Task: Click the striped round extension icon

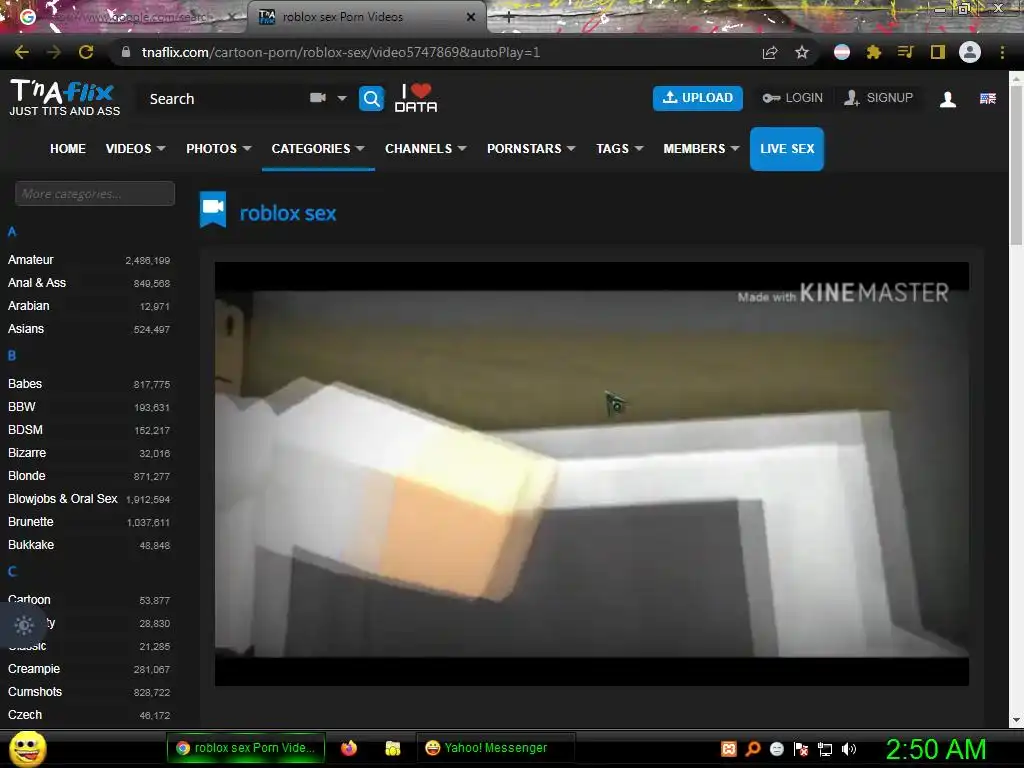Action: pyautogui.click(x=842, y=52)
